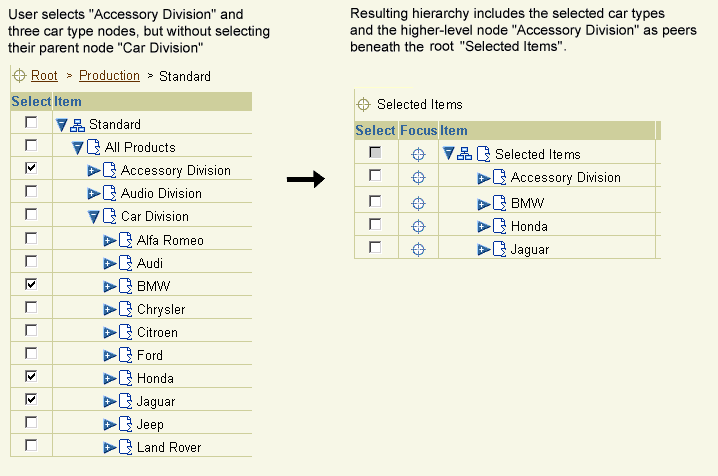The width and height of the screenshot is (718, 476).
Task: Check the Jeep checkbox
Action: [x=31, y=422]
